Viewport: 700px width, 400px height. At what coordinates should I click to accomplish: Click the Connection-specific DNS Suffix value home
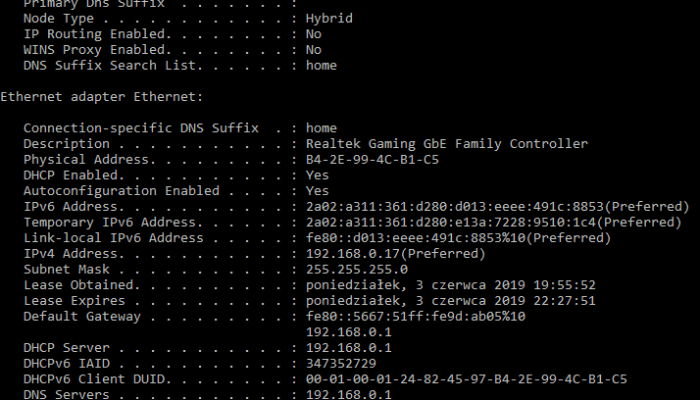click(321, 128)
